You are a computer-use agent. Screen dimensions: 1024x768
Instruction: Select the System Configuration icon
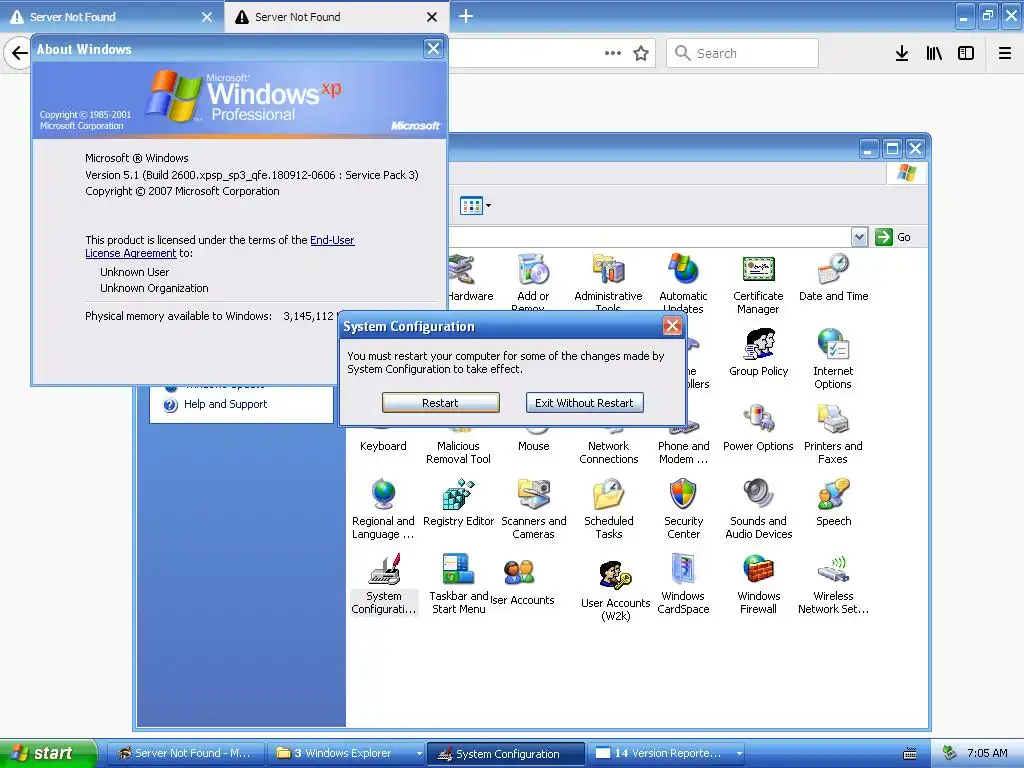point(383,584)
